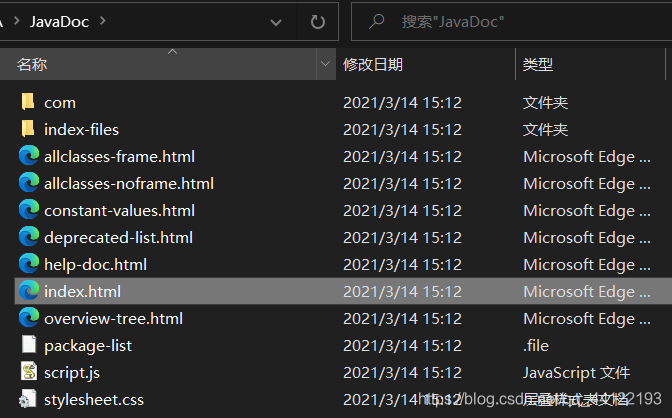Image resolution: width=672 pixels, height=418 pixels.
Task: Click the modified date of constant-values.html
Action: tap(402, 211)
